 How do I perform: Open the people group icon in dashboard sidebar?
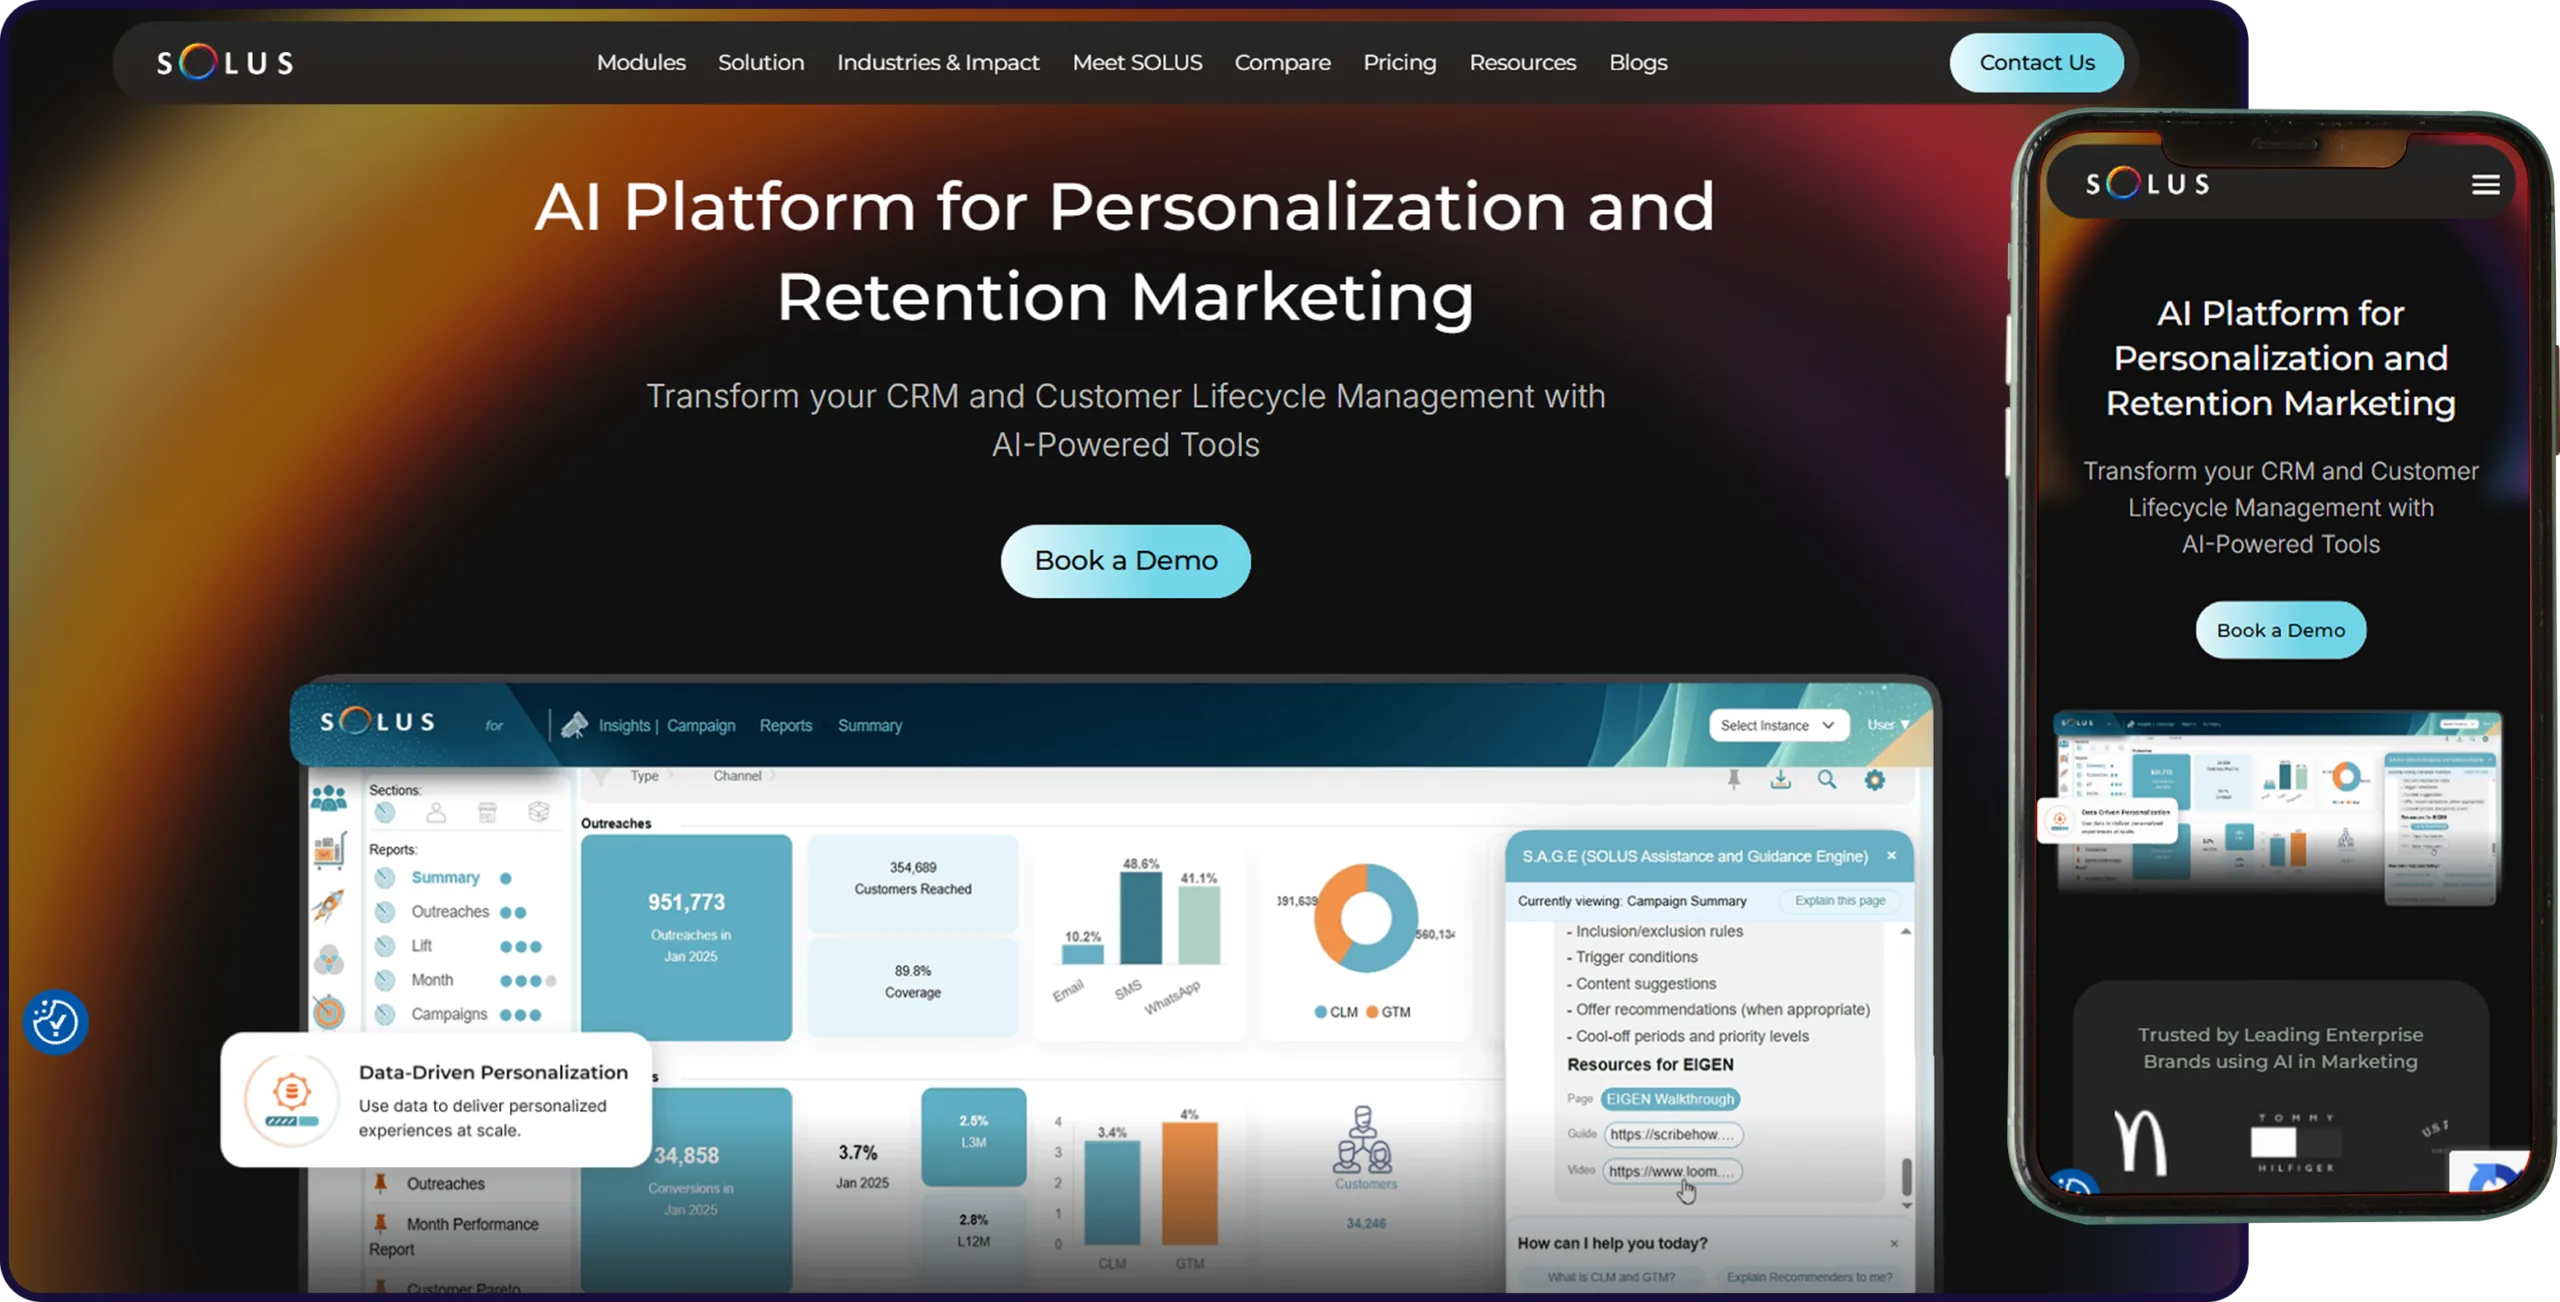coord(328,798)
